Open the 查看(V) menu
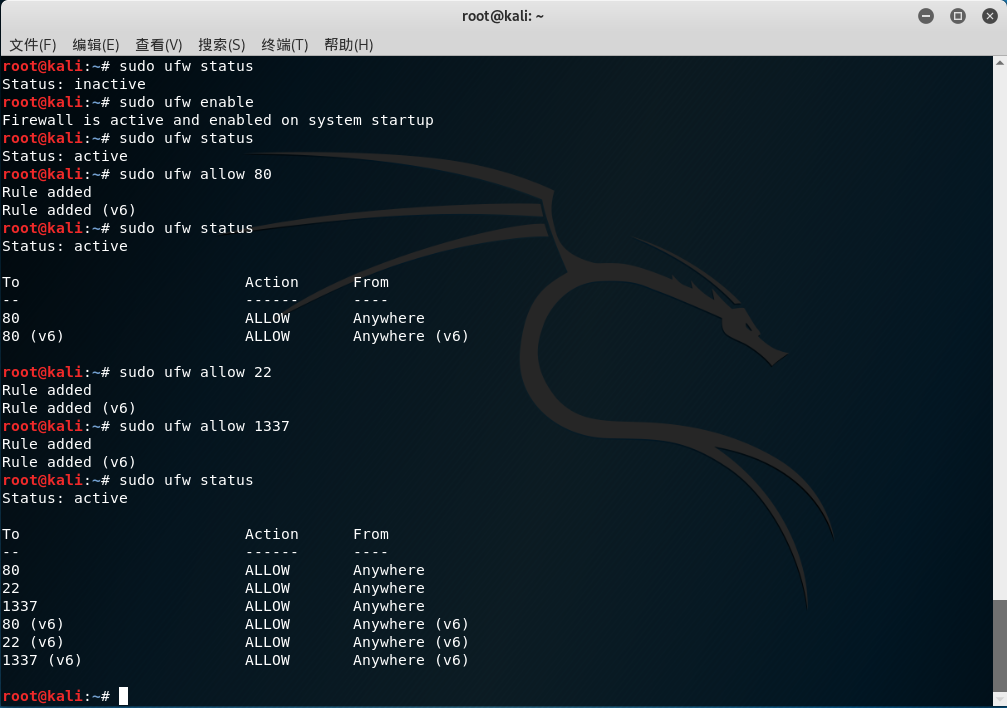1007x708 pixels. click(x=157, y=44)
